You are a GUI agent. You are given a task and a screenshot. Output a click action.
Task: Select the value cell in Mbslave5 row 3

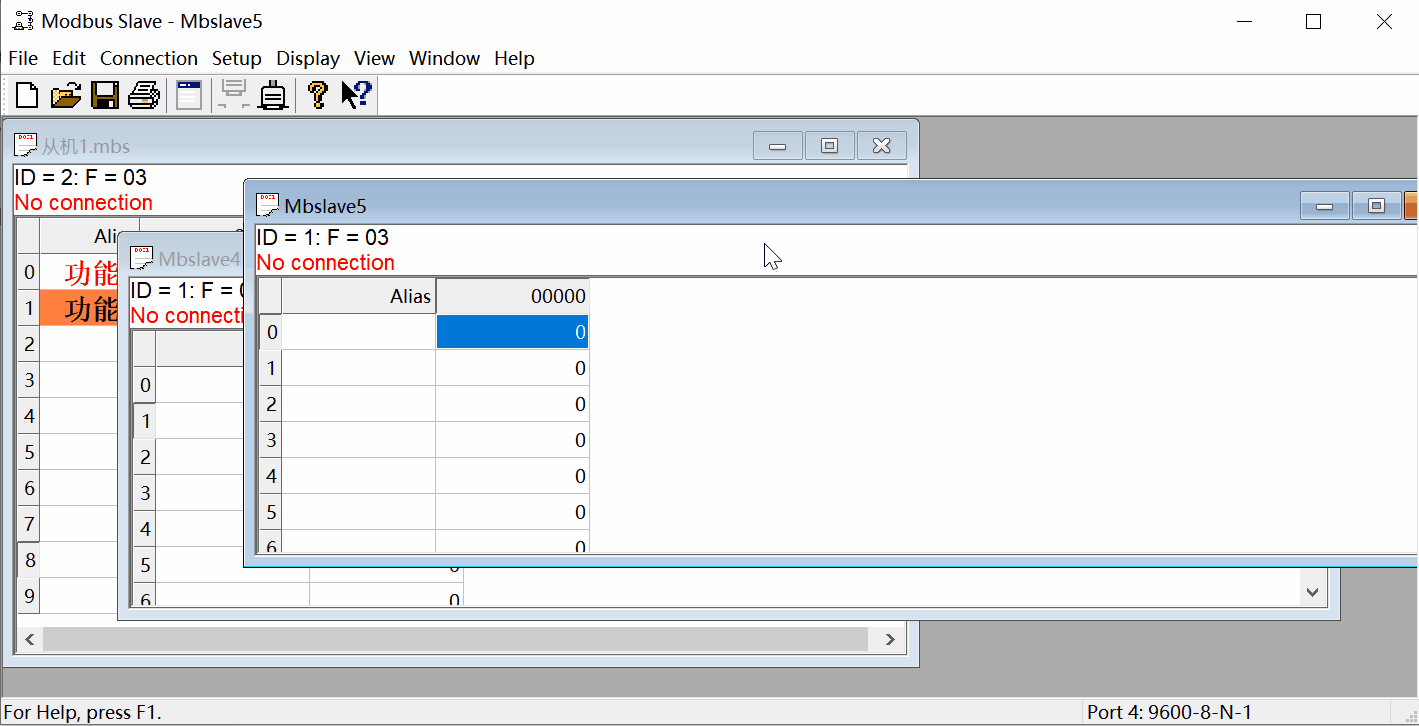point(512,440)
